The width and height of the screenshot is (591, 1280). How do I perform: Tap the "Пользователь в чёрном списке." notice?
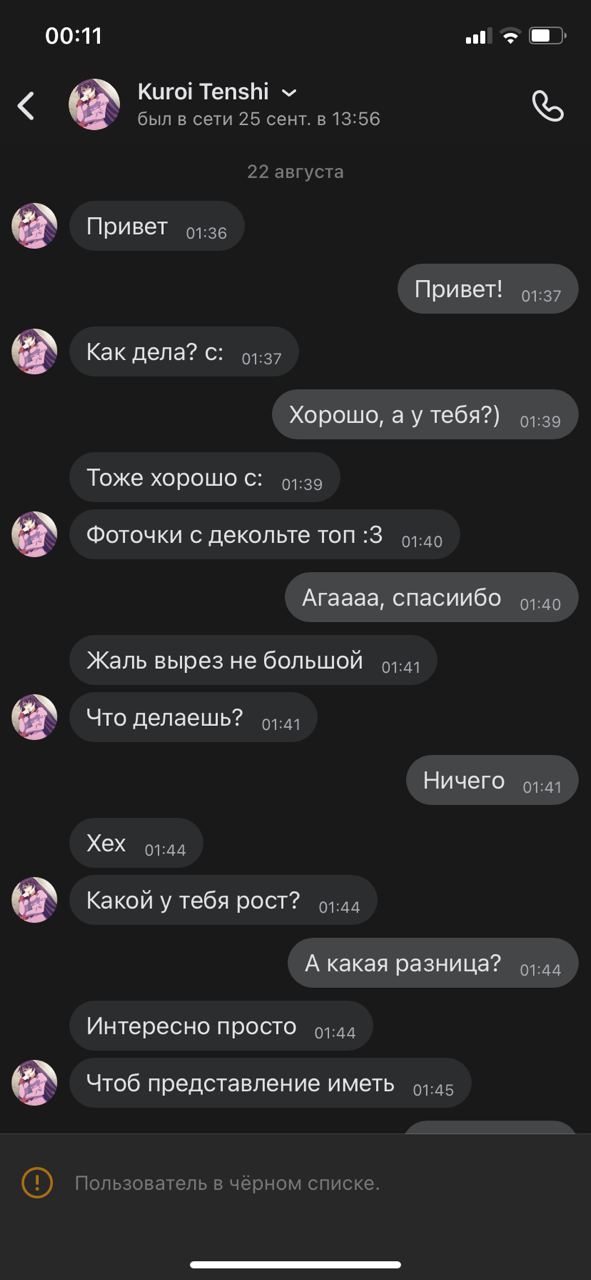227,1183
